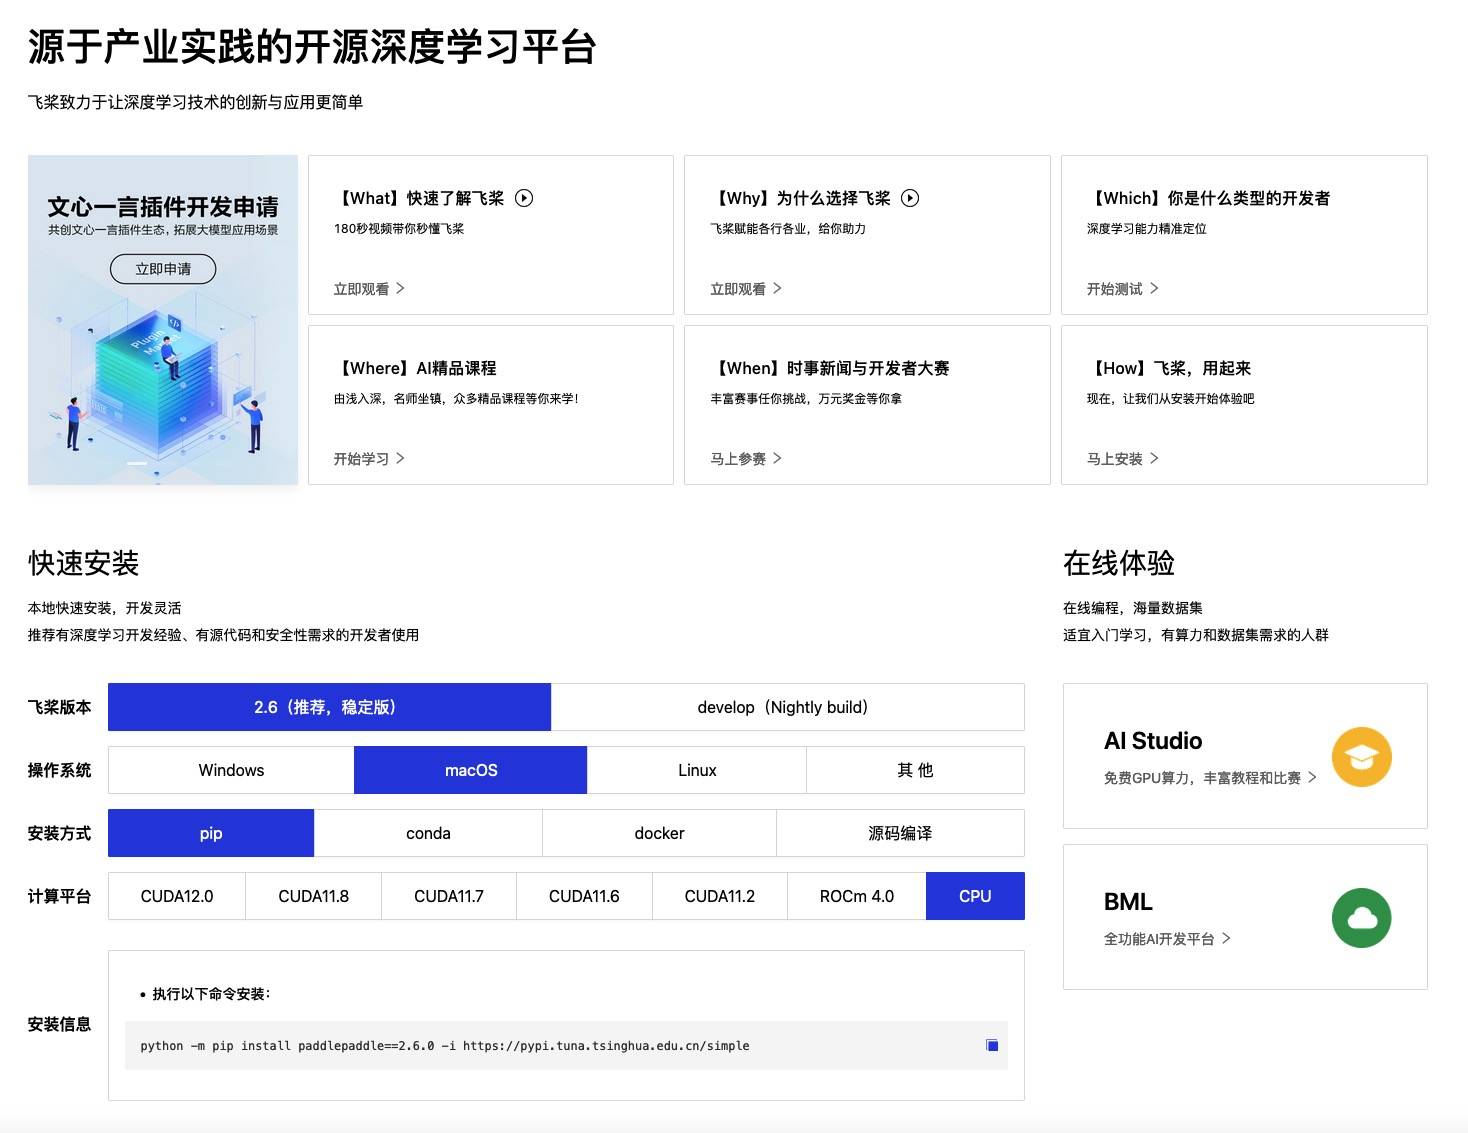
Task: Pick ROCm 4.0 compute platform
Action: (857, 896)
